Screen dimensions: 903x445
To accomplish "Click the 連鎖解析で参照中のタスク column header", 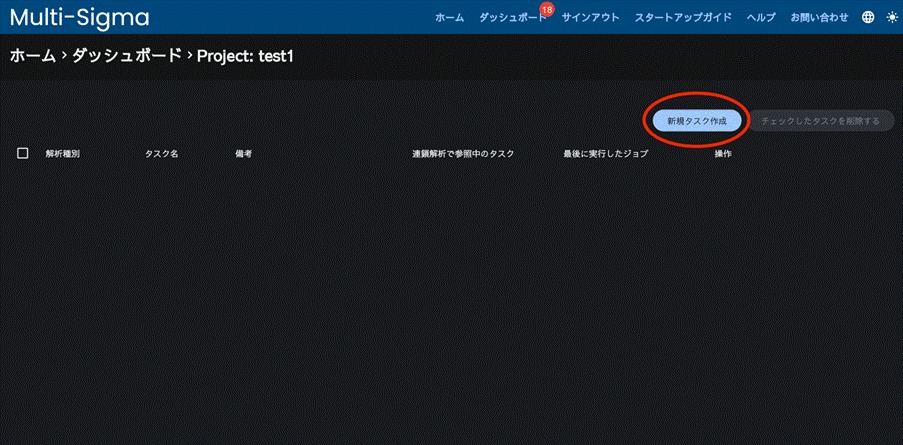I will 463,154.
